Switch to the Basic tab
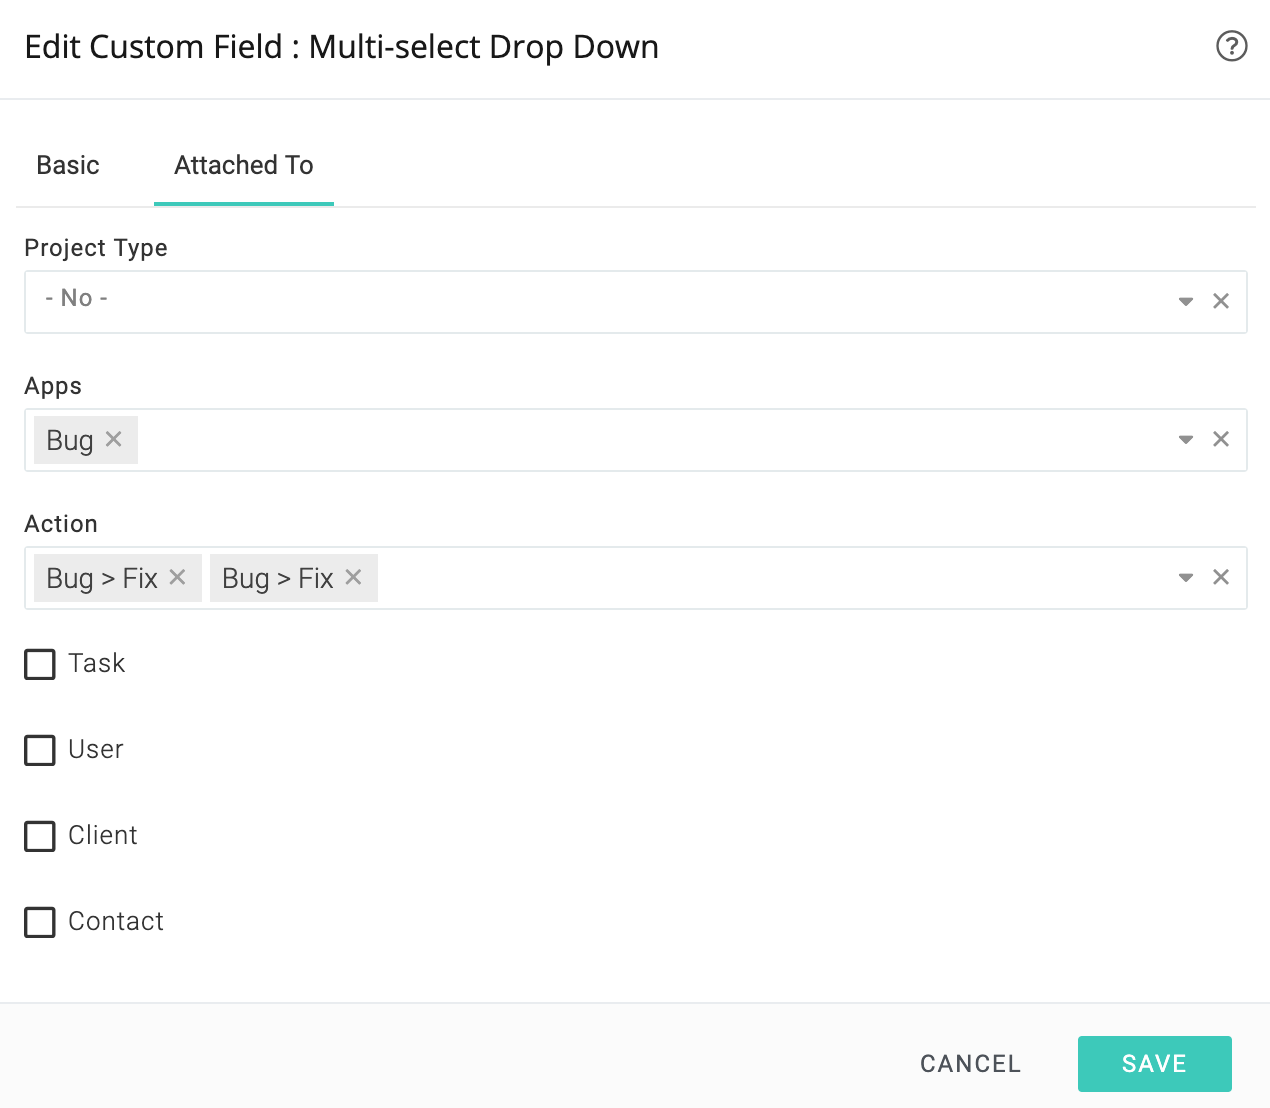This screenshot has width=1270, height=1108. (68, 165)
